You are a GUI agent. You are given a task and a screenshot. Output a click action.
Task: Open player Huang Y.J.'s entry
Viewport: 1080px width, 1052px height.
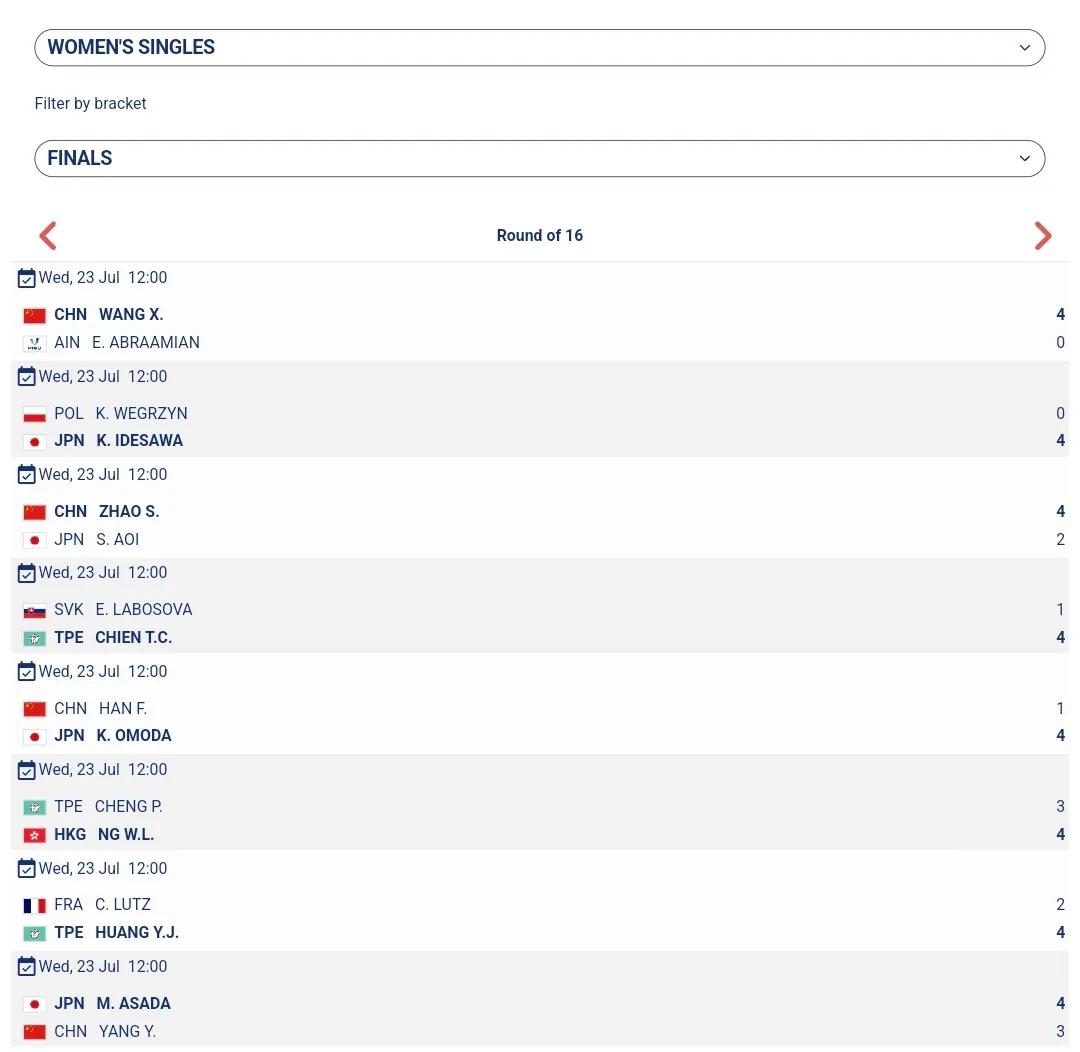coord(137,933)
